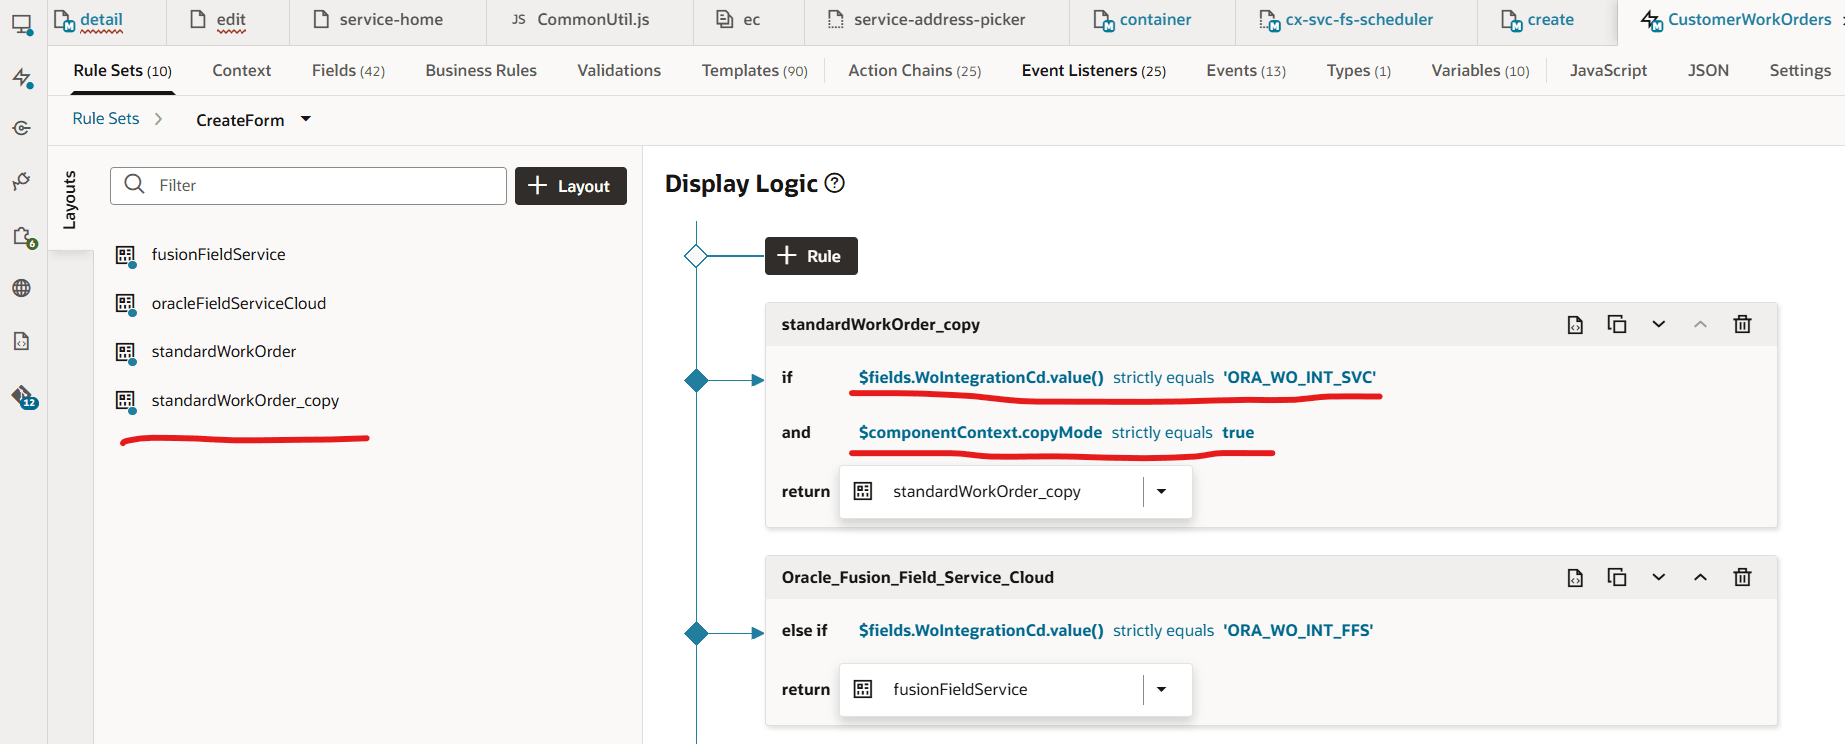The height and width of the screenshot is (744, 1845).
Task: Duplicate the standardWorkOrder_copy rule
Action: 1616,324
